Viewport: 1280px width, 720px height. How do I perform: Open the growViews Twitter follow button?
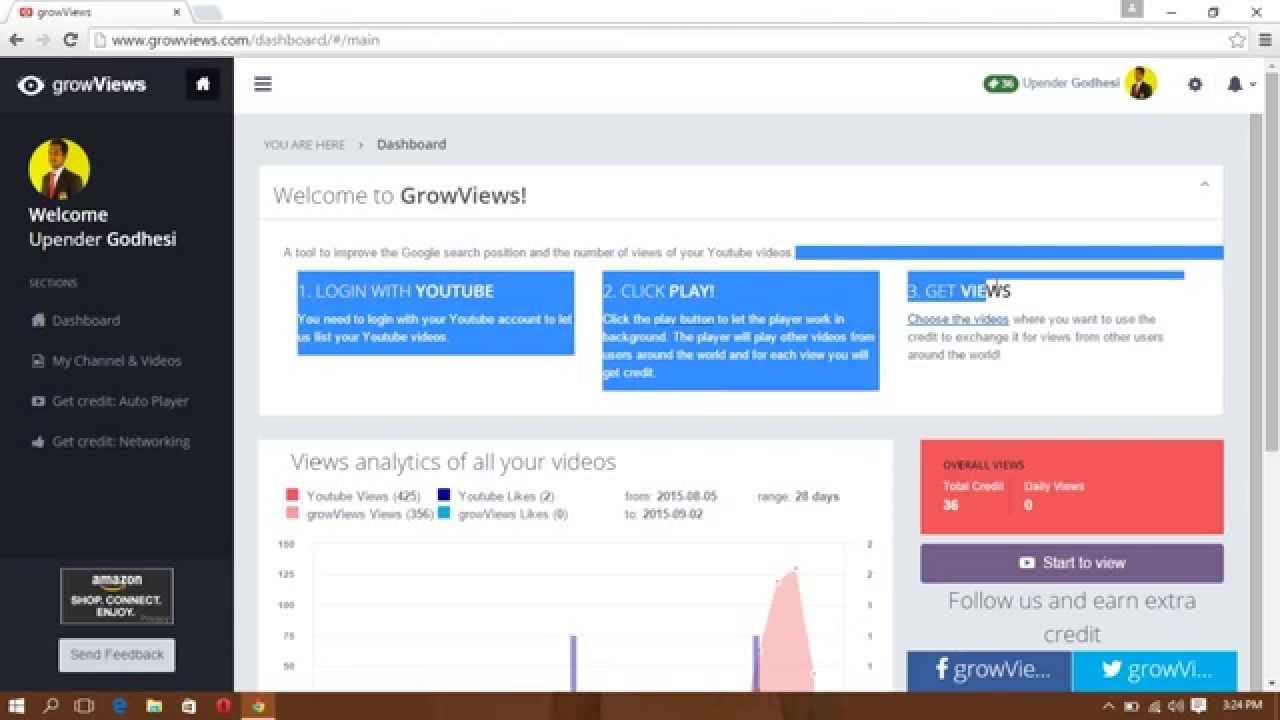[1155, 670]
